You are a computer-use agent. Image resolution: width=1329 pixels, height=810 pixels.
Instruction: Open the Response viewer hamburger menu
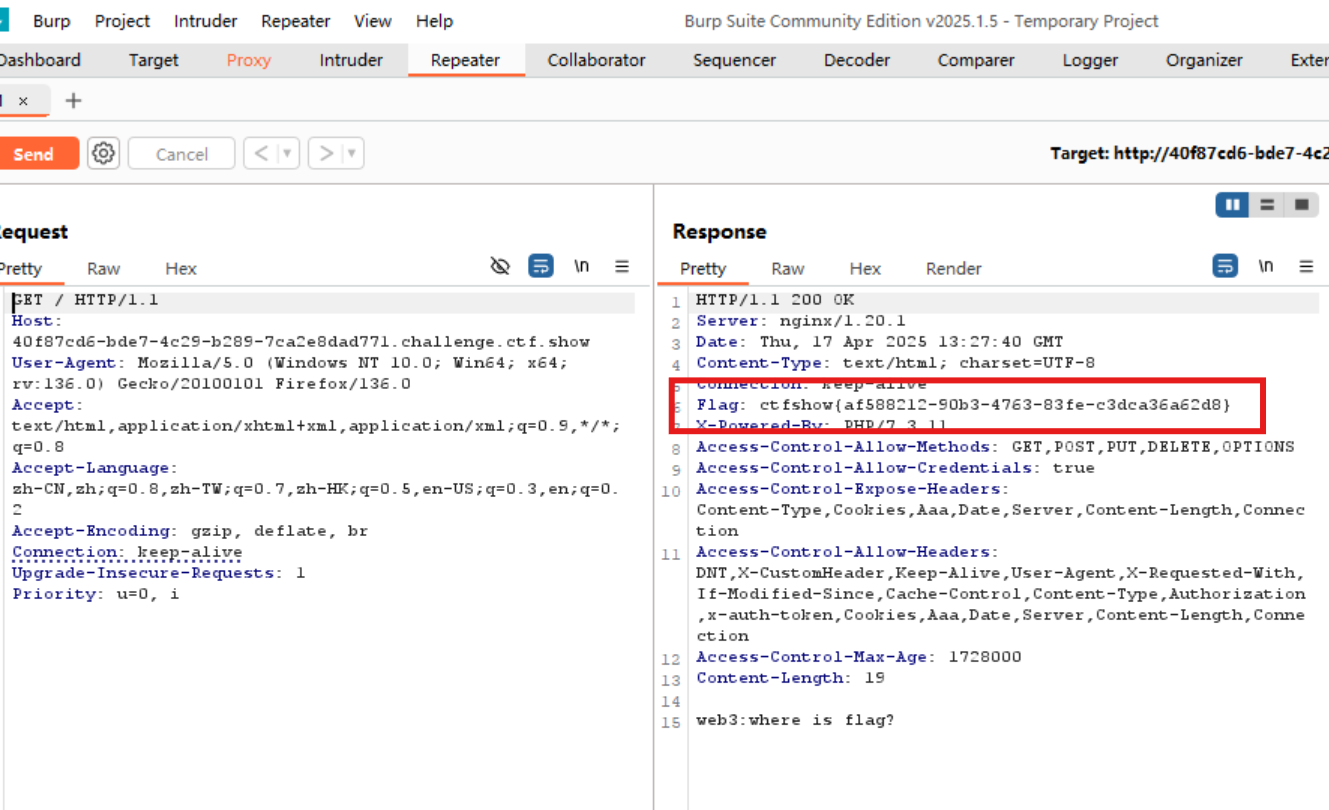pyautogui.click(x=1306, y=266)
